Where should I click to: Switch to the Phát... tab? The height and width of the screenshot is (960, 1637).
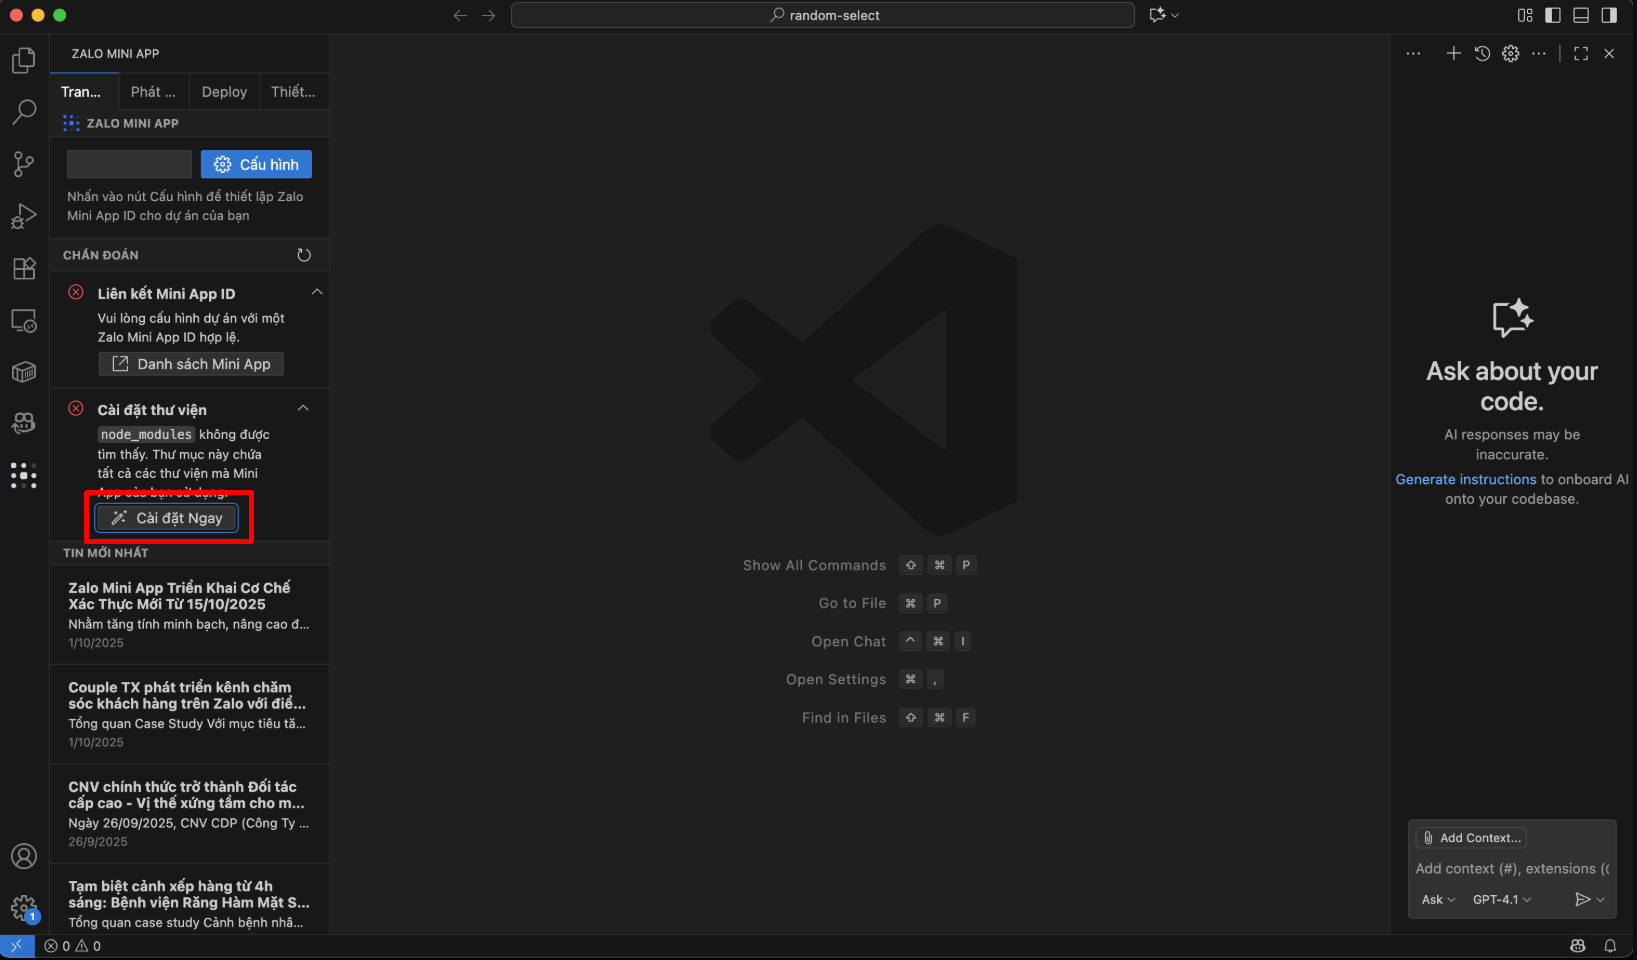pyautogui.click(x=153, y=92)
